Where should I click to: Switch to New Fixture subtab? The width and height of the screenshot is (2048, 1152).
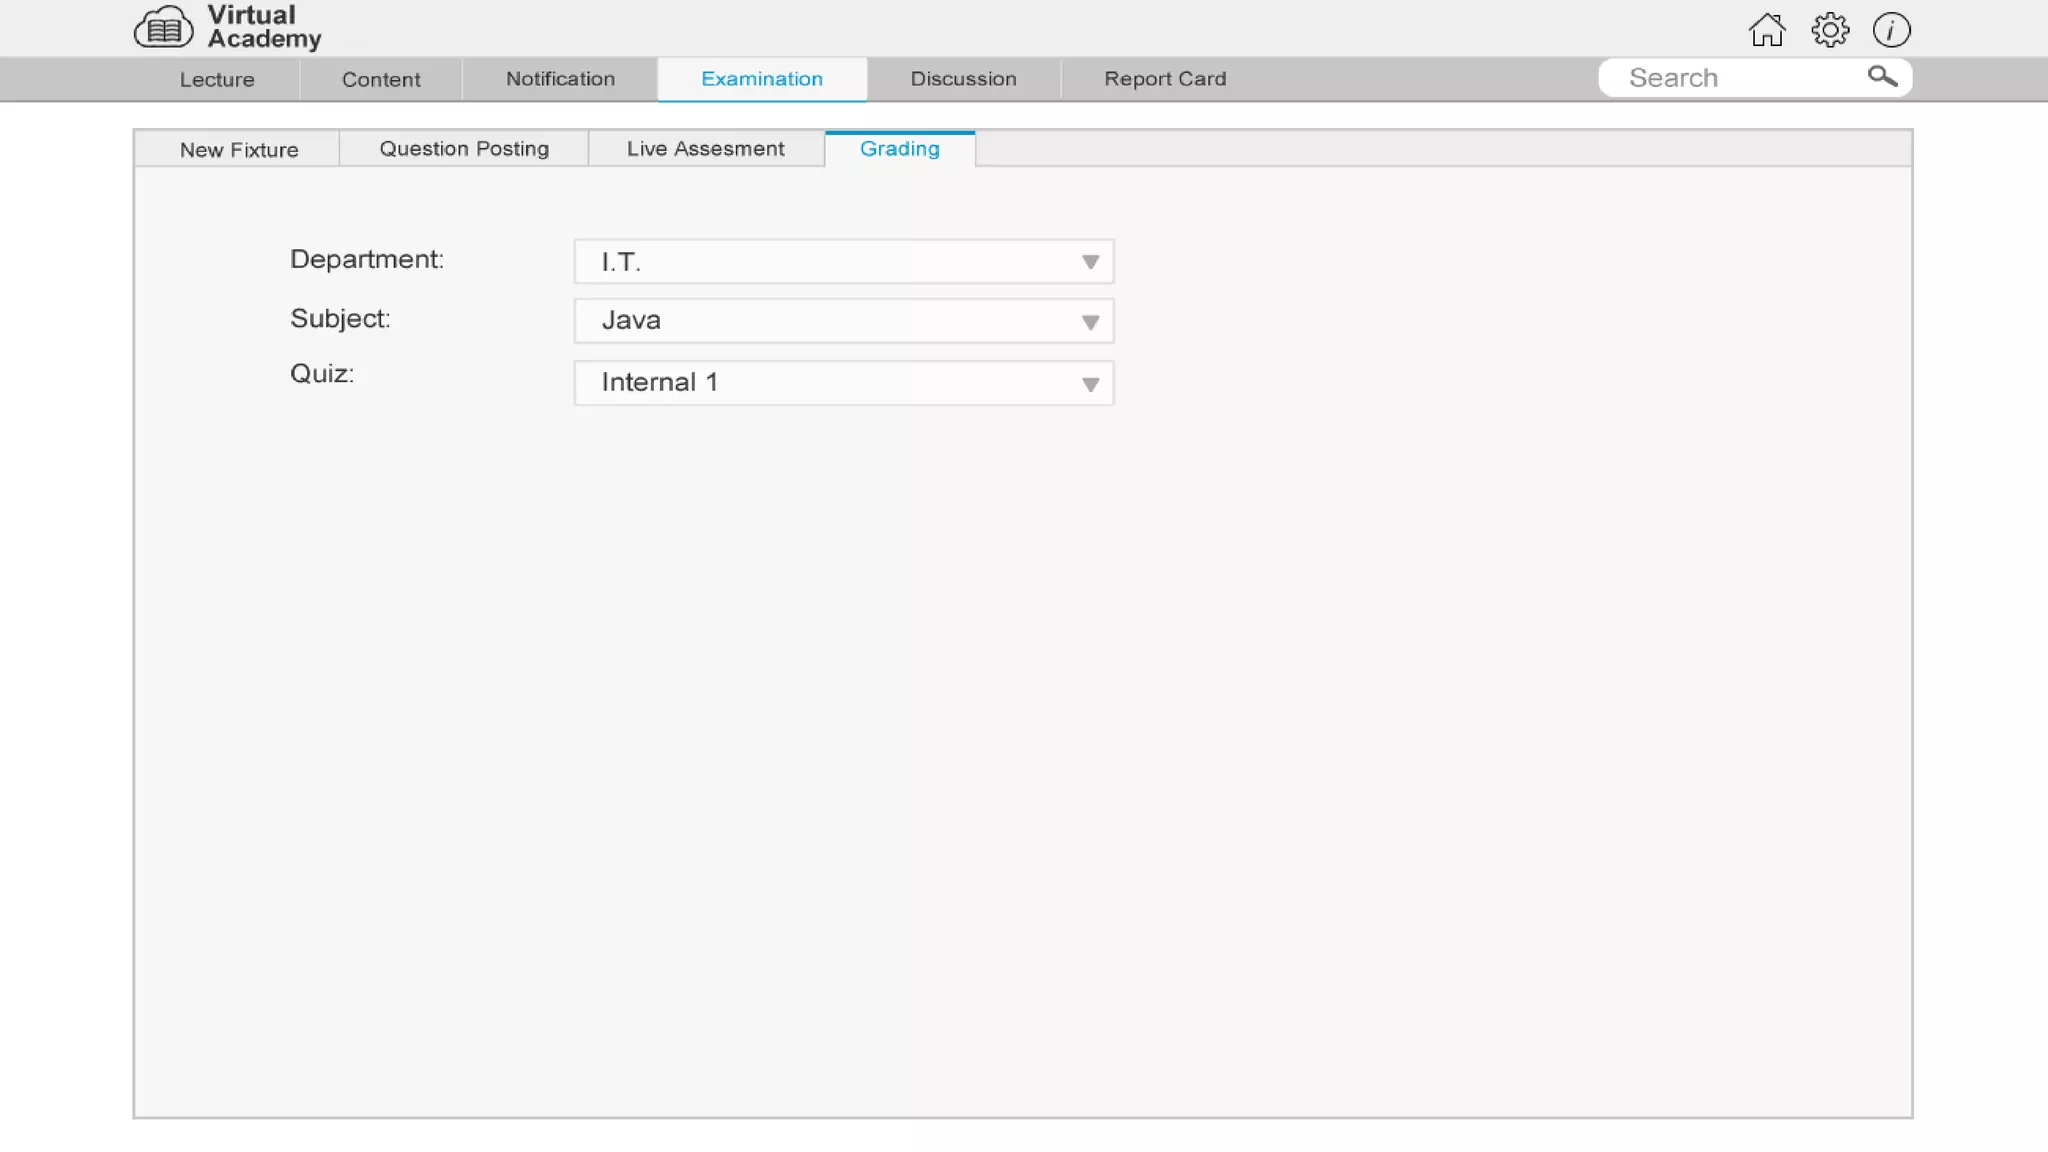[x=239, y=150]
